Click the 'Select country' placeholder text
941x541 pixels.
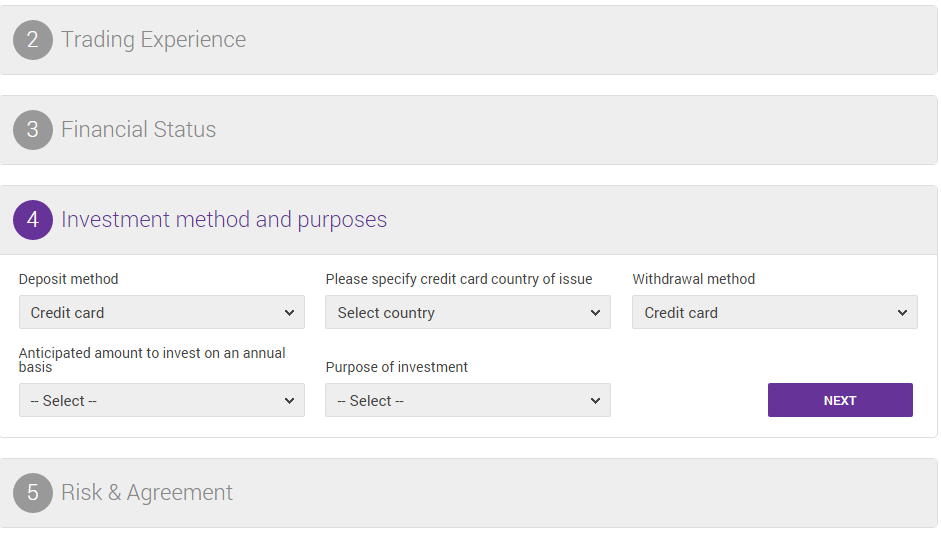click(386, 313)
